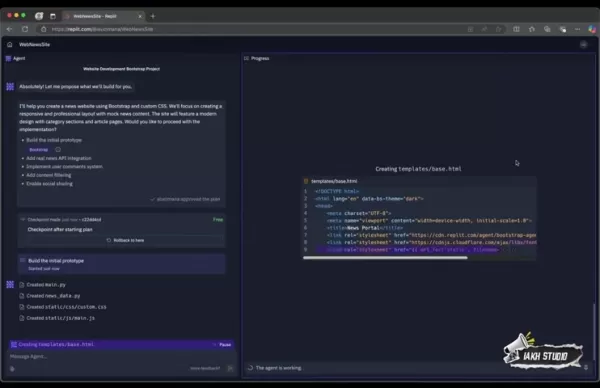Click the WebNewsSite project name
The image size is (600, 388).
click(34, 44)
